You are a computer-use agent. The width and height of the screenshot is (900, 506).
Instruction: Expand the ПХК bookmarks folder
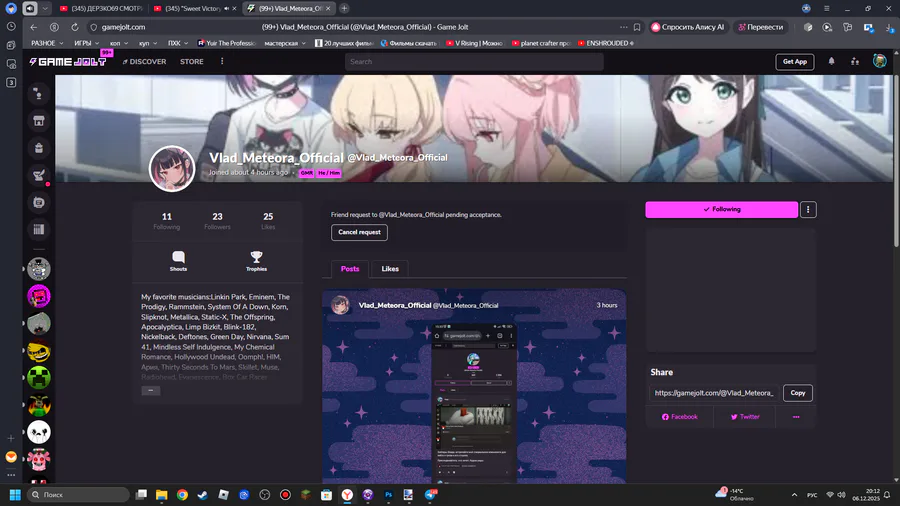click(x=178, y=43)
